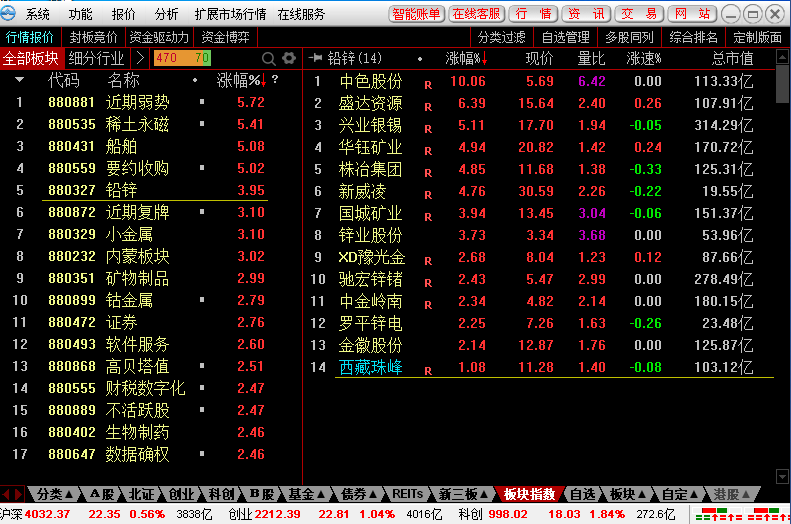Click the 智能账单 button
The image size is (791, 524).
coord(417,14)
